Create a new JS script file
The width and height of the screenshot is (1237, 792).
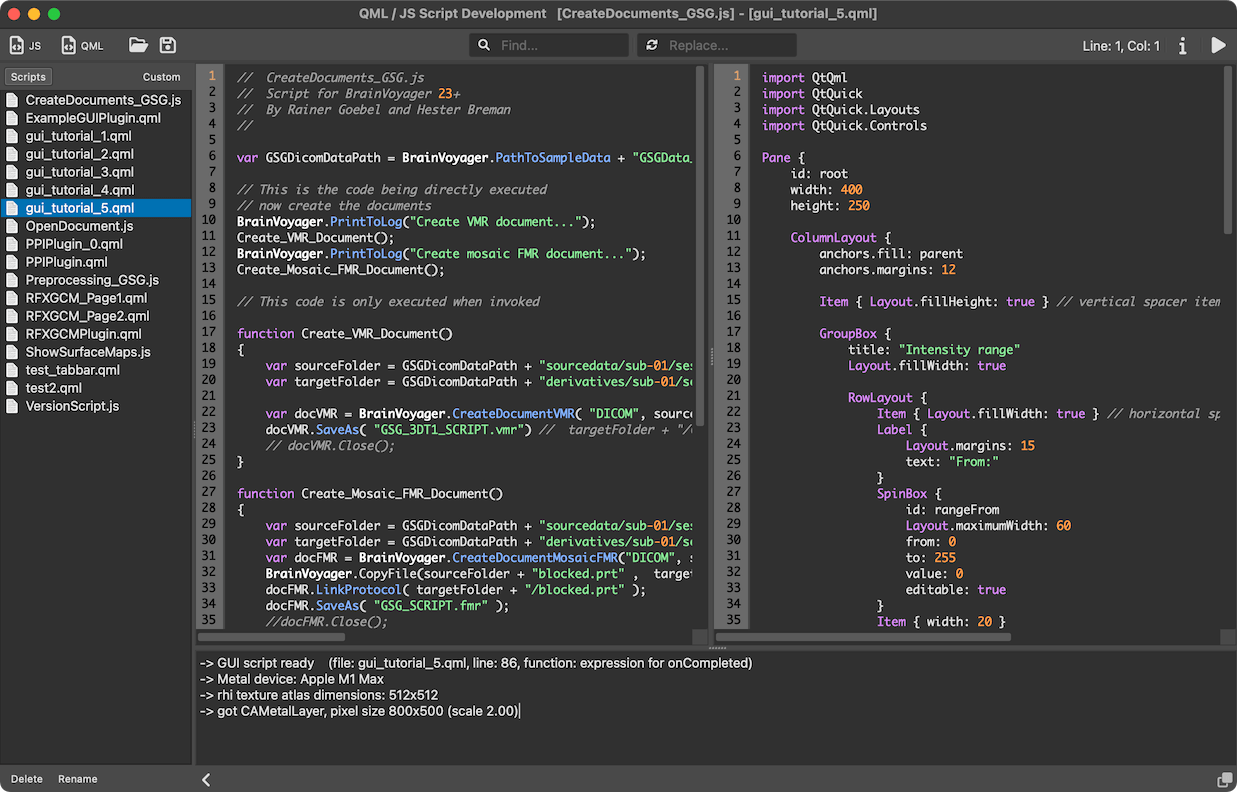click(24, 45)
